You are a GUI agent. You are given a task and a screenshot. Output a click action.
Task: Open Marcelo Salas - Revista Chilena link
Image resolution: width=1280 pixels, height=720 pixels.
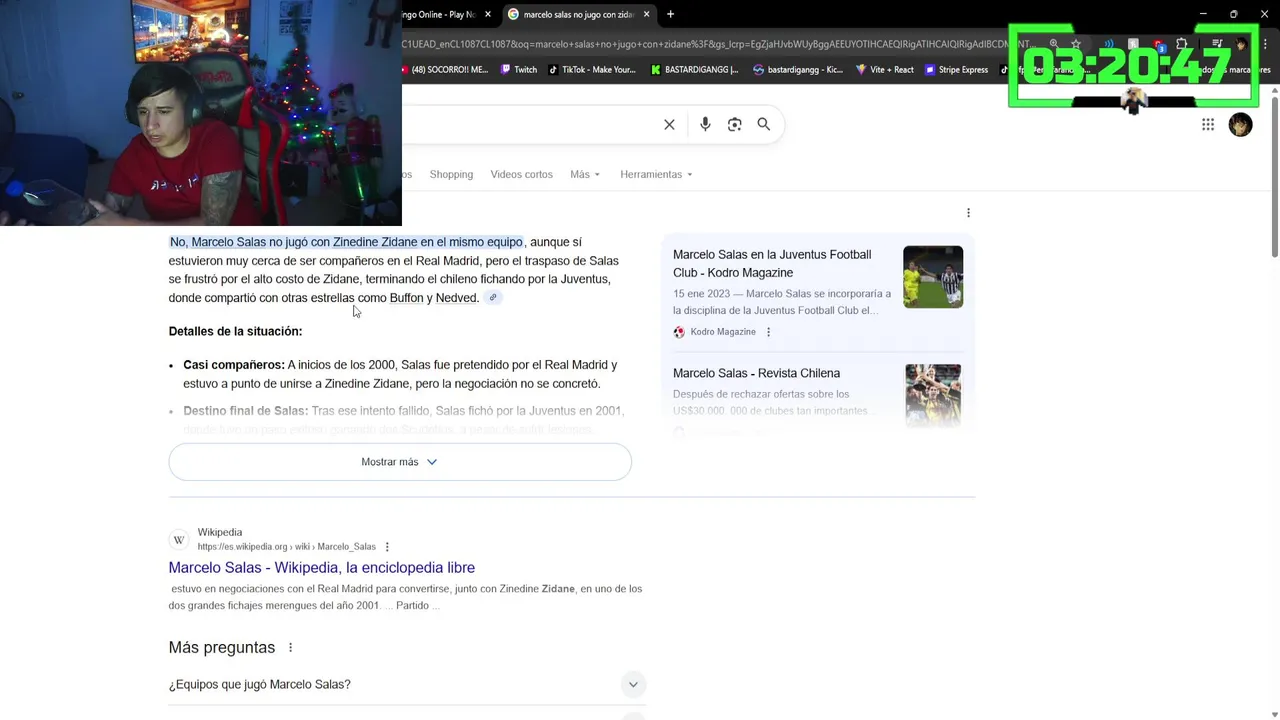(756, 373)
